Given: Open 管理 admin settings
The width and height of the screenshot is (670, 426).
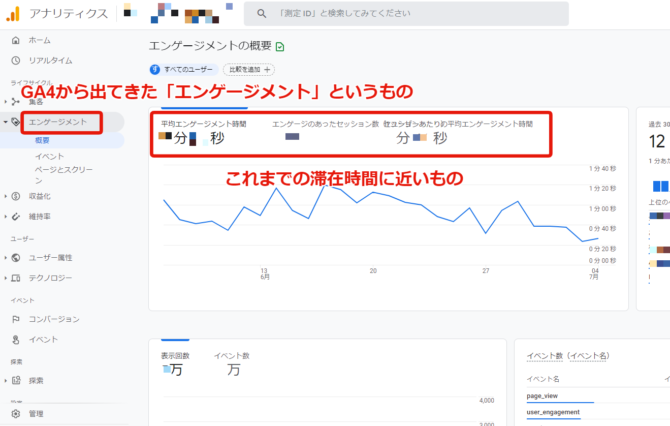Looking at the screenshot, I should point(36,414).
